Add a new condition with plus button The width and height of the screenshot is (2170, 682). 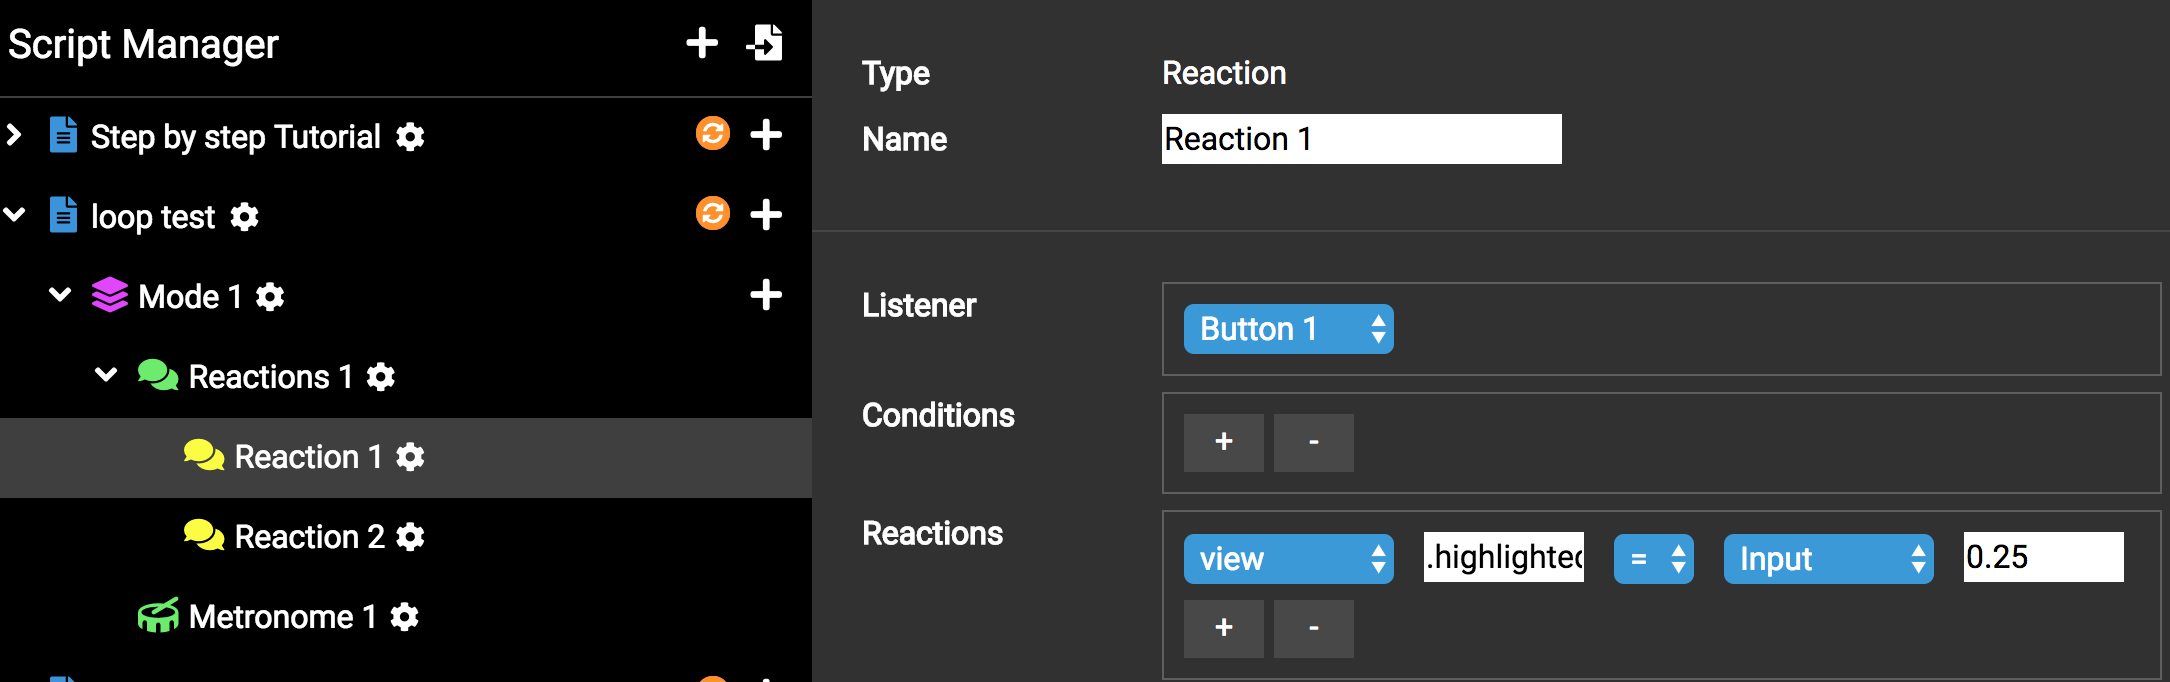click(x=1223, y=442)
